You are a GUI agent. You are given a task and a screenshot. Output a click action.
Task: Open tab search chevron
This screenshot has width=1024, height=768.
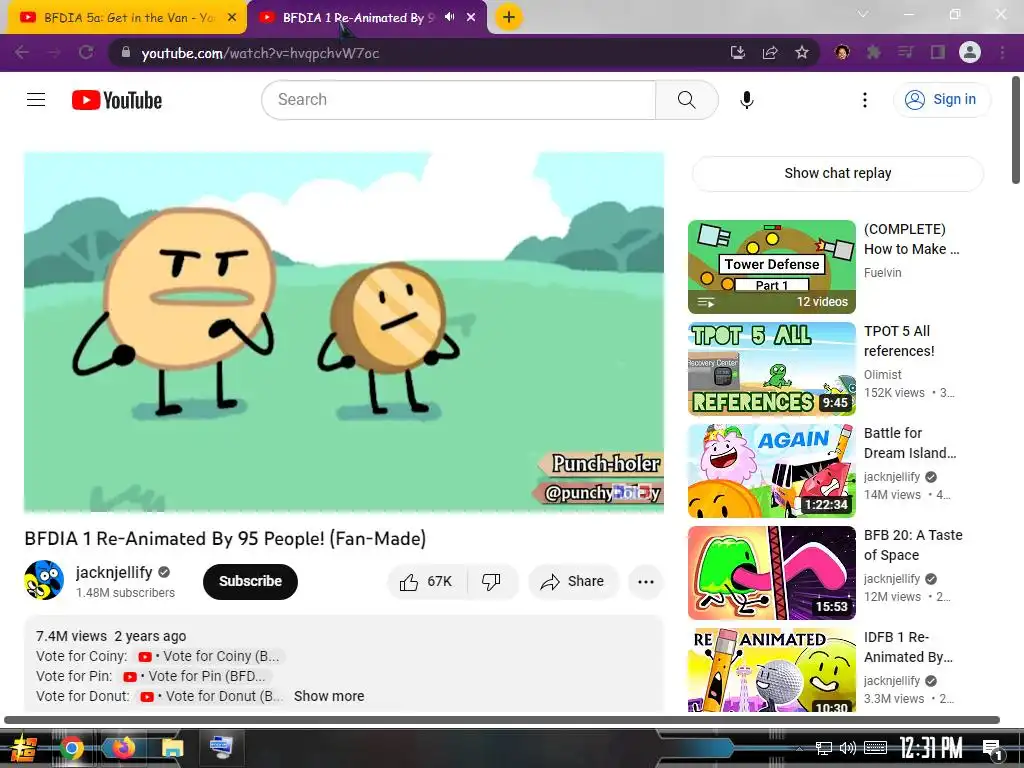tap(863, 14)
